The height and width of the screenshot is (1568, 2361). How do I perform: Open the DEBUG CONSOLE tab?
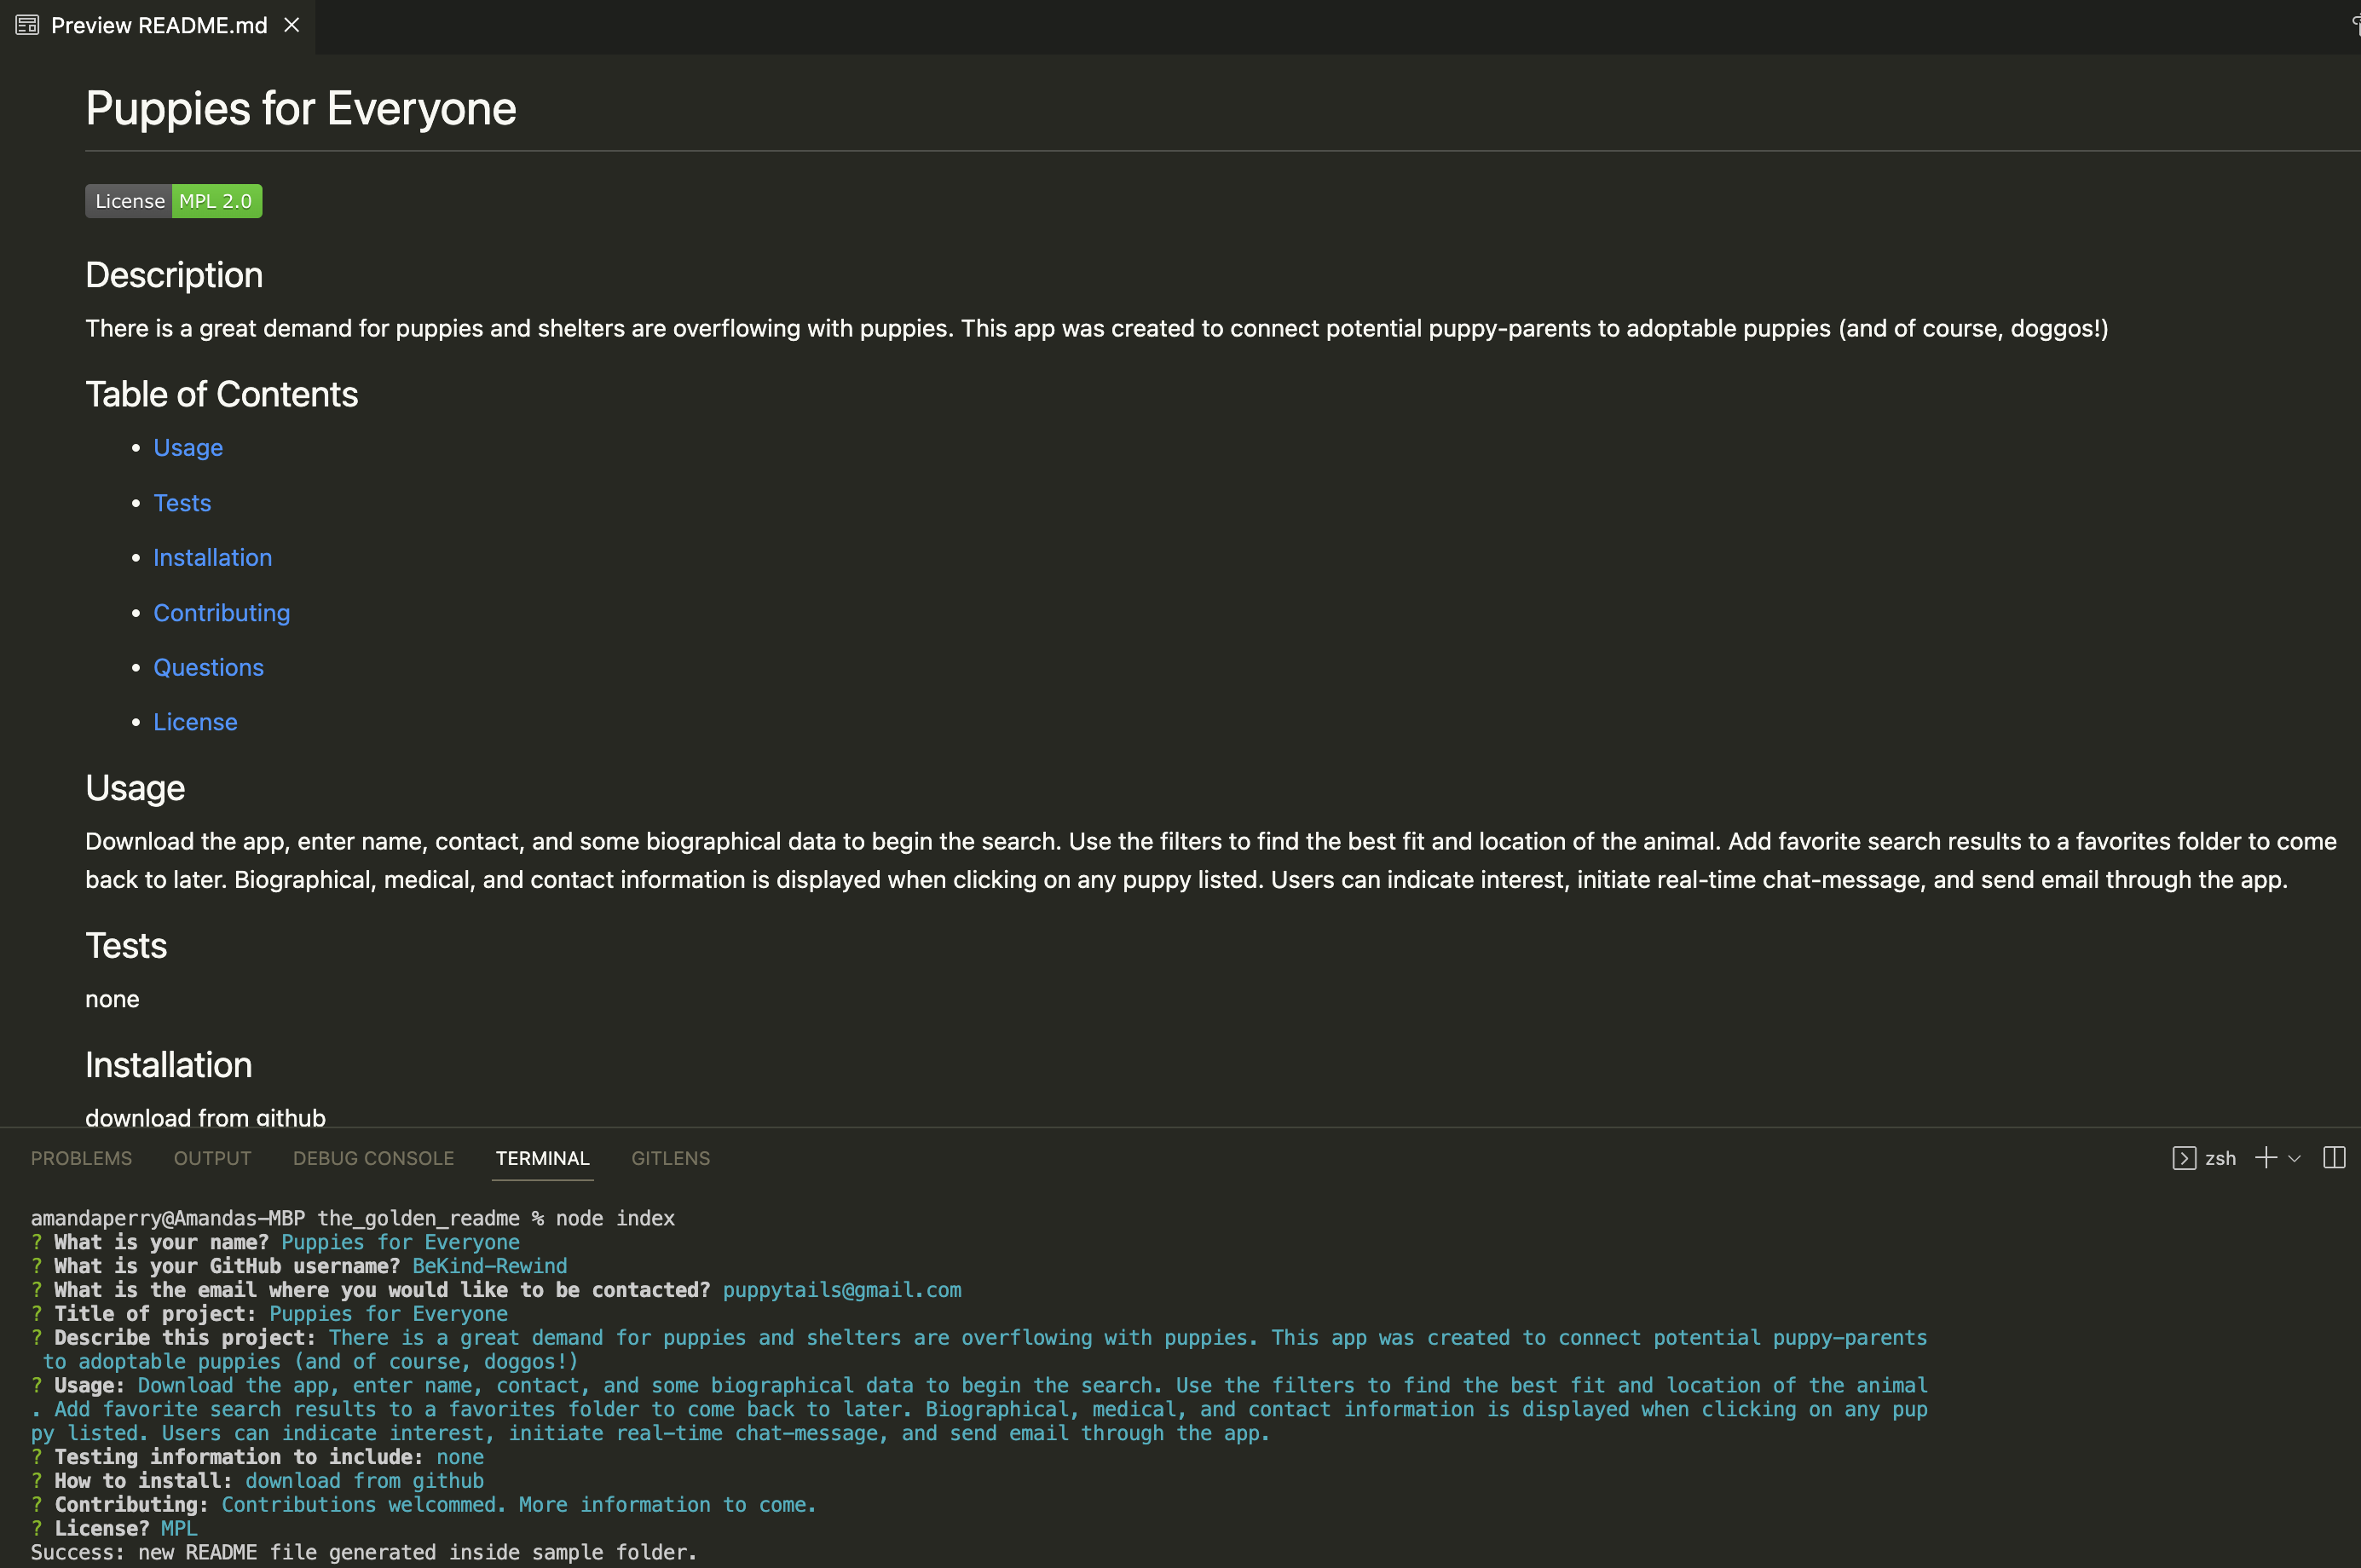click(x=373, y=1158)
